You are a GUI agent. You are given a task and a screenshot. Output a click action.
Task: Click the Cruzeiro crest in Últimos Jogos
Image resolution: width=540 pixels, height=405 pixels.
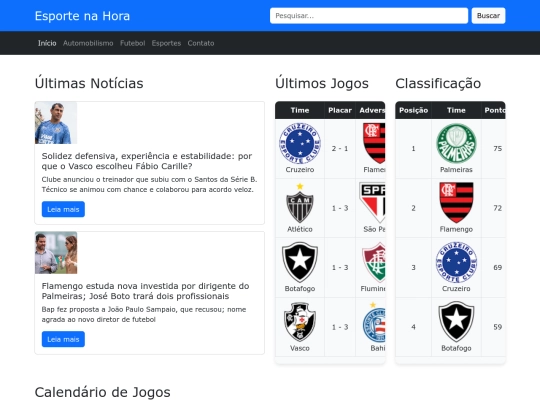coord(300,143)
